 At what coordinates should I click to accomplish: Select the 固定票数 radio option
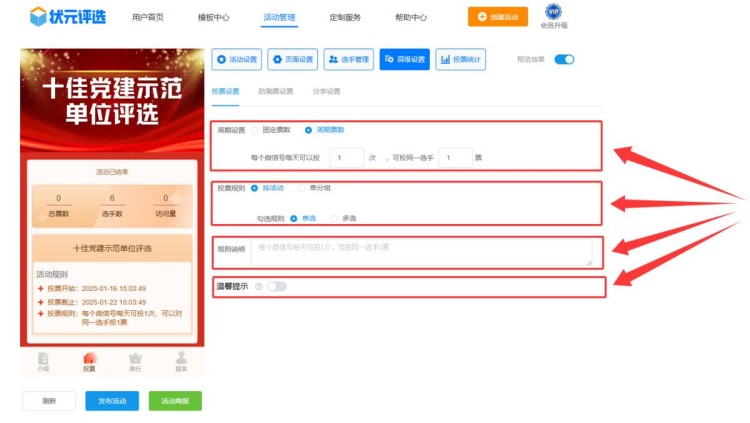(255, 130)
